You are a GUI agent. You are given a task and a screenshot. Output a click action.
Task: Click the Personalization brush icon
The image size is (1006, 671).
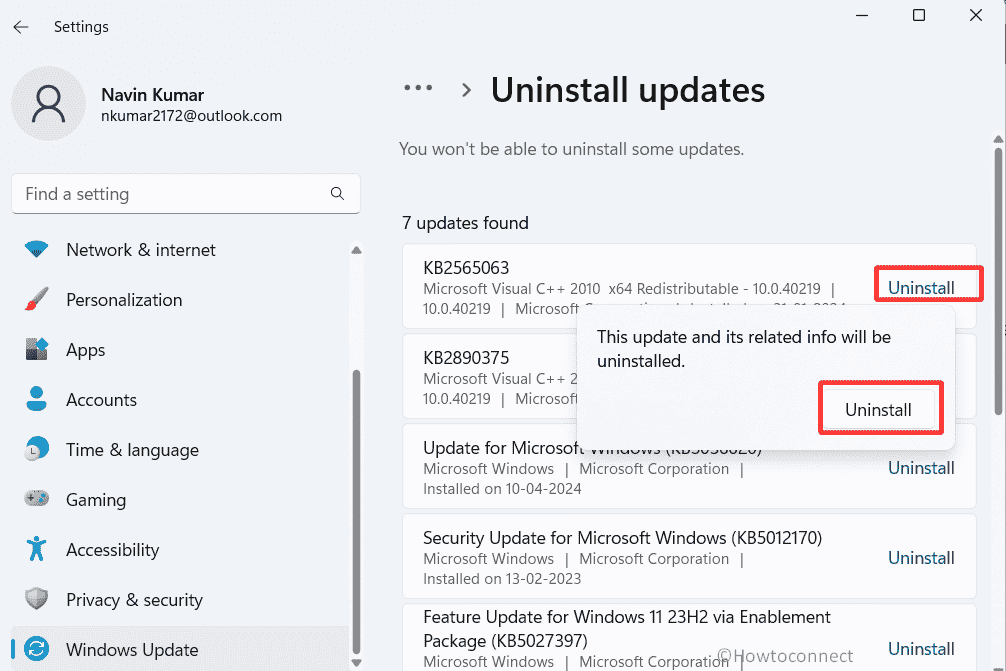(x=37, y=299)
